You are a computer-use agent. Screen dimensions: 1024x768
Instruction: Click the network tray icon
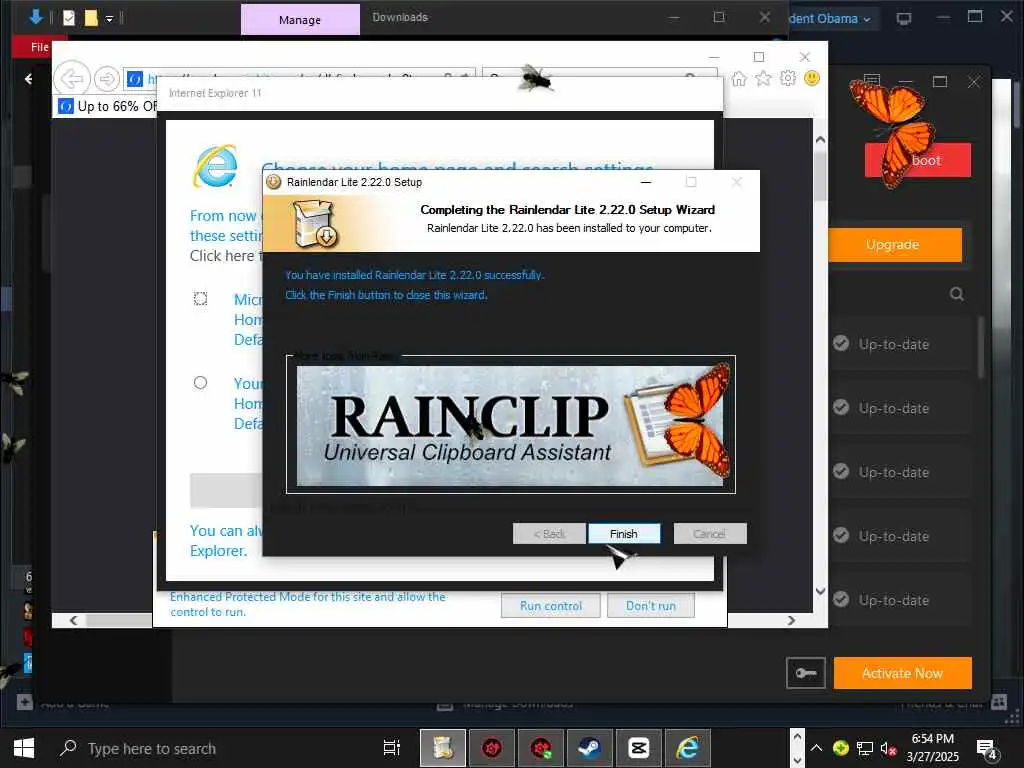coord(865,748)
